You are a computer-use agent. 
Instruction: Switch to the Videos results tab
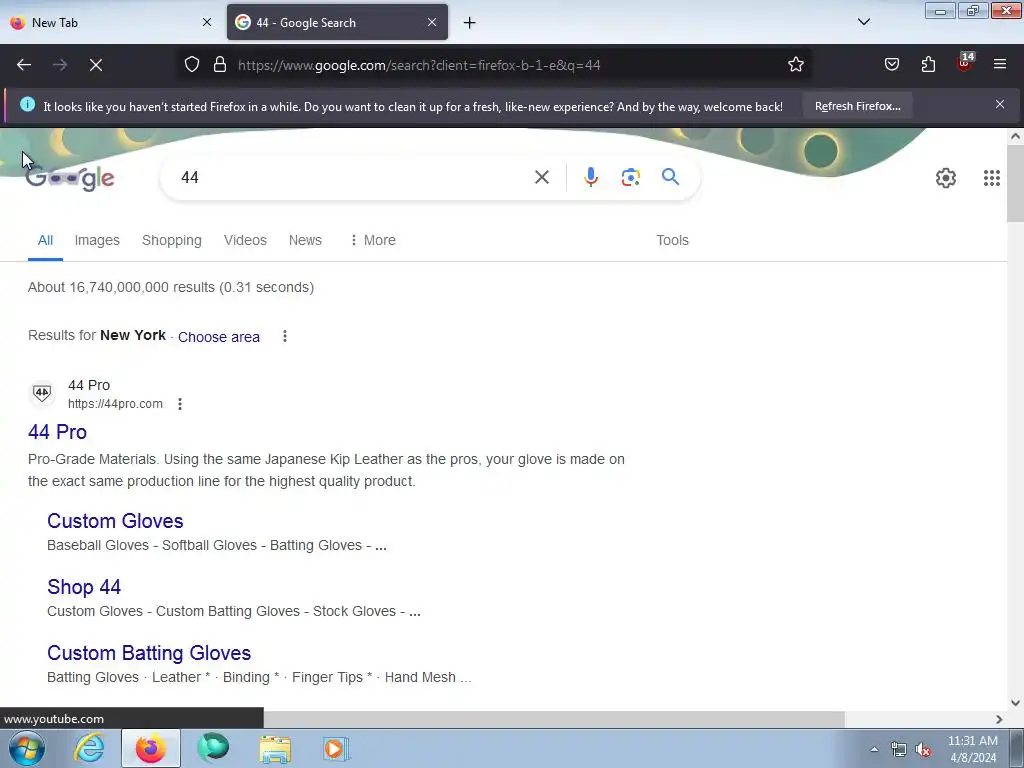coord(245,240)
